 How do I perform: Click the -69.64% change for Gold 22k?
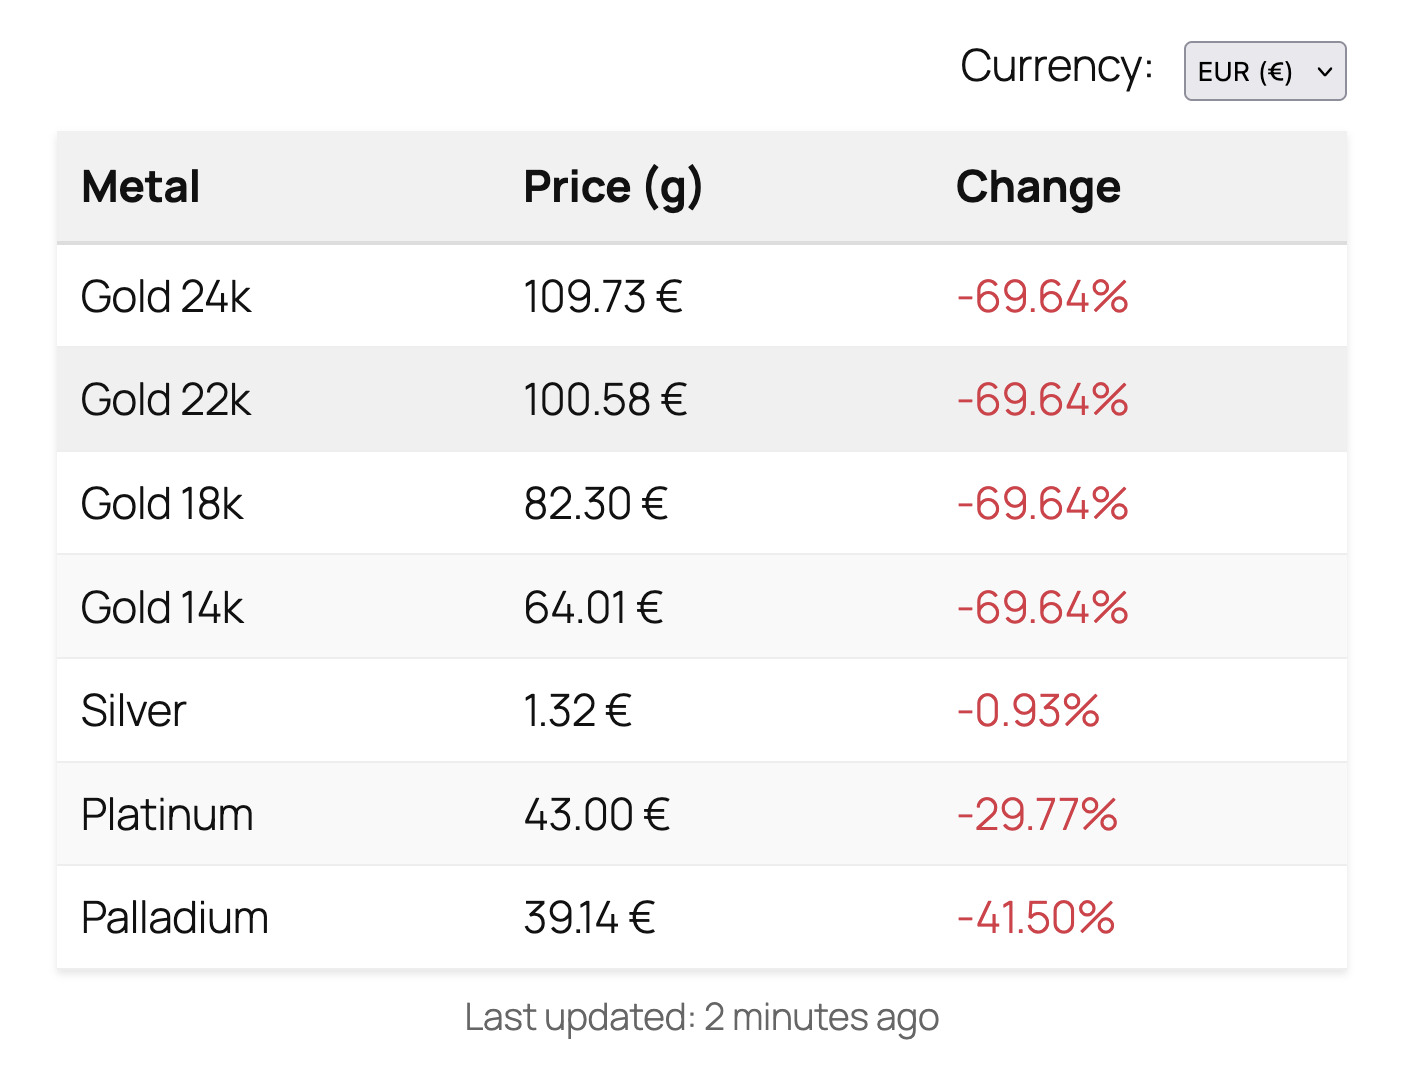1042,400
